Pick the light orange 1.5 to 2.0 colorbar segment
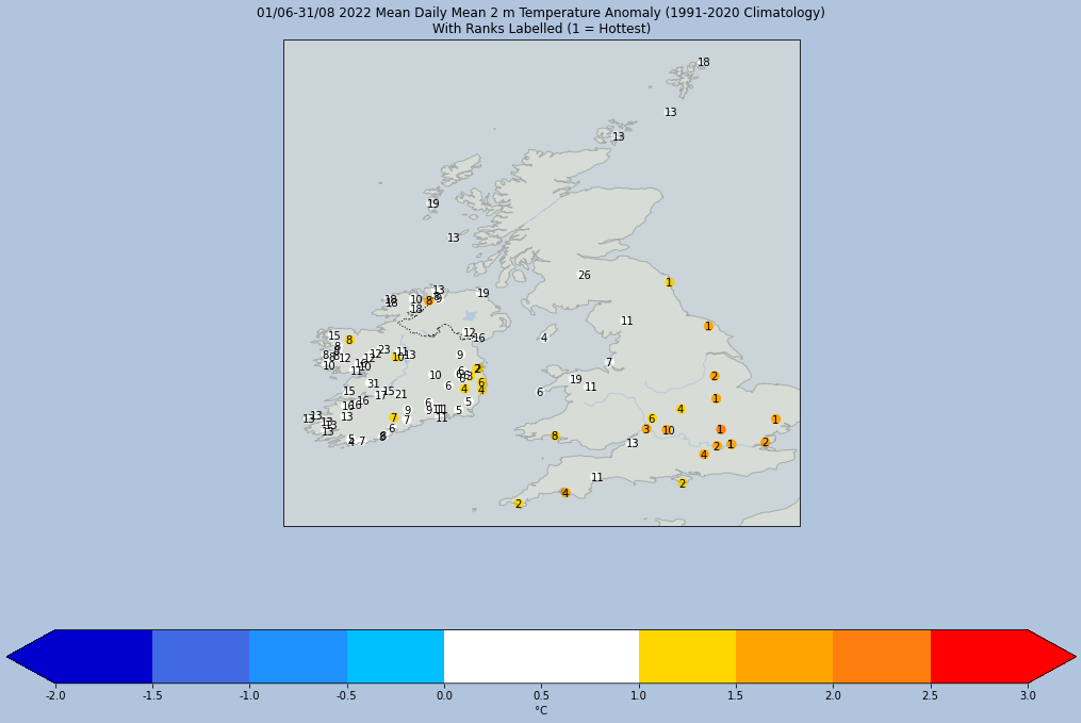Viewport: 1081px width, 723px height. pyautogui.click(x=785, y=656)
